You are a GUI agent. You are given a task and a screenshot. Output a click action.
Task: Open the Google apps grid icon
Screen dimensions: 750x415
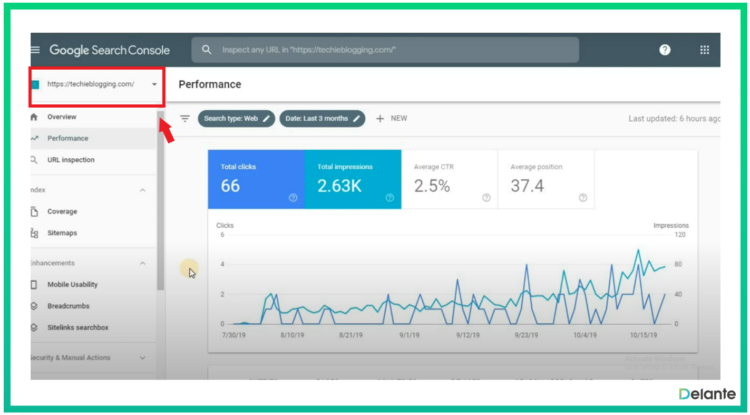[704, 50]
